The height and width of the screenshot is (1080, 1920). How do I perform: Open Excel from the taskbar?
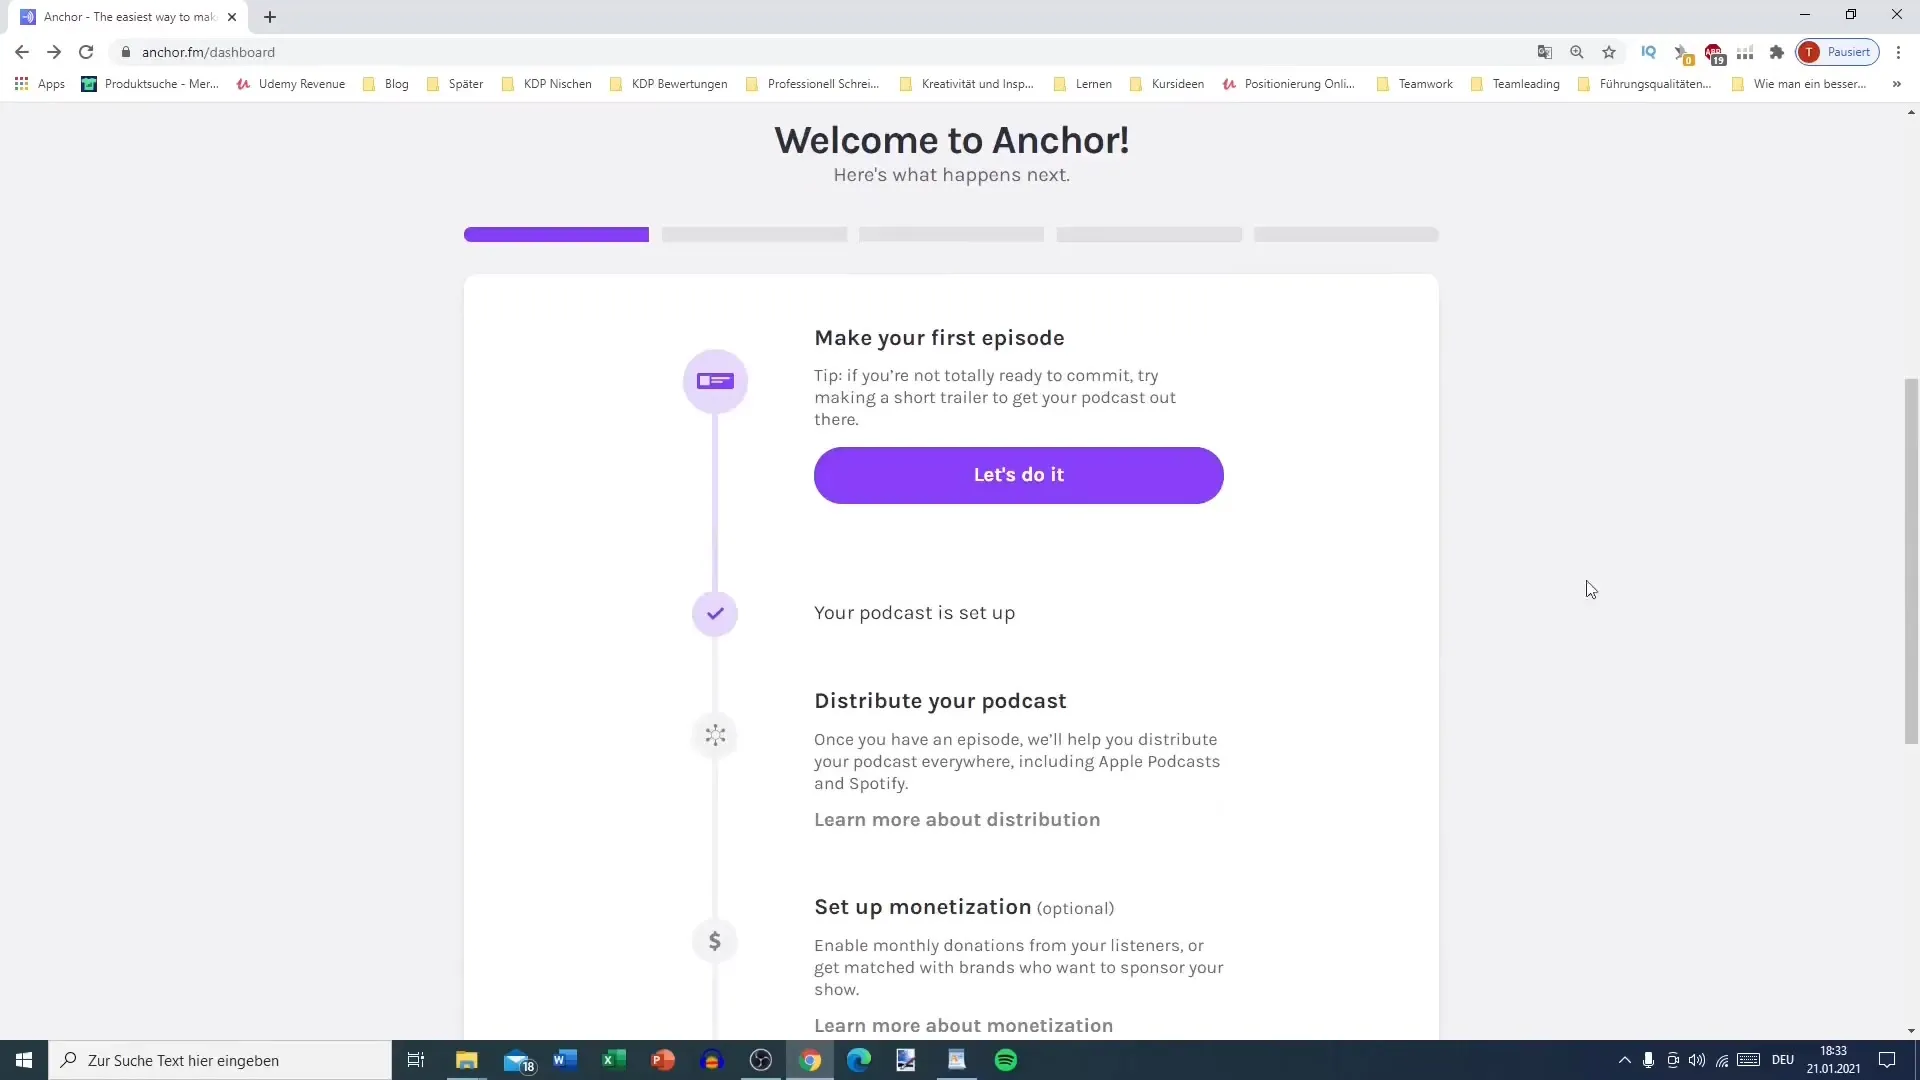click(x=614, y=1060)
